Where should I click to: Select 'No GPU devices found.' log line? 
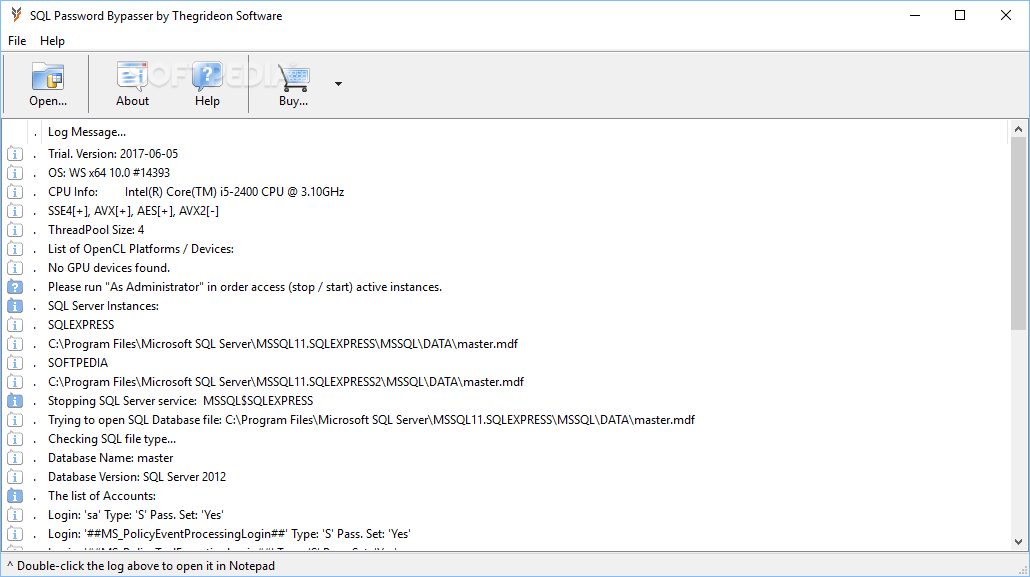coord(109,268)
